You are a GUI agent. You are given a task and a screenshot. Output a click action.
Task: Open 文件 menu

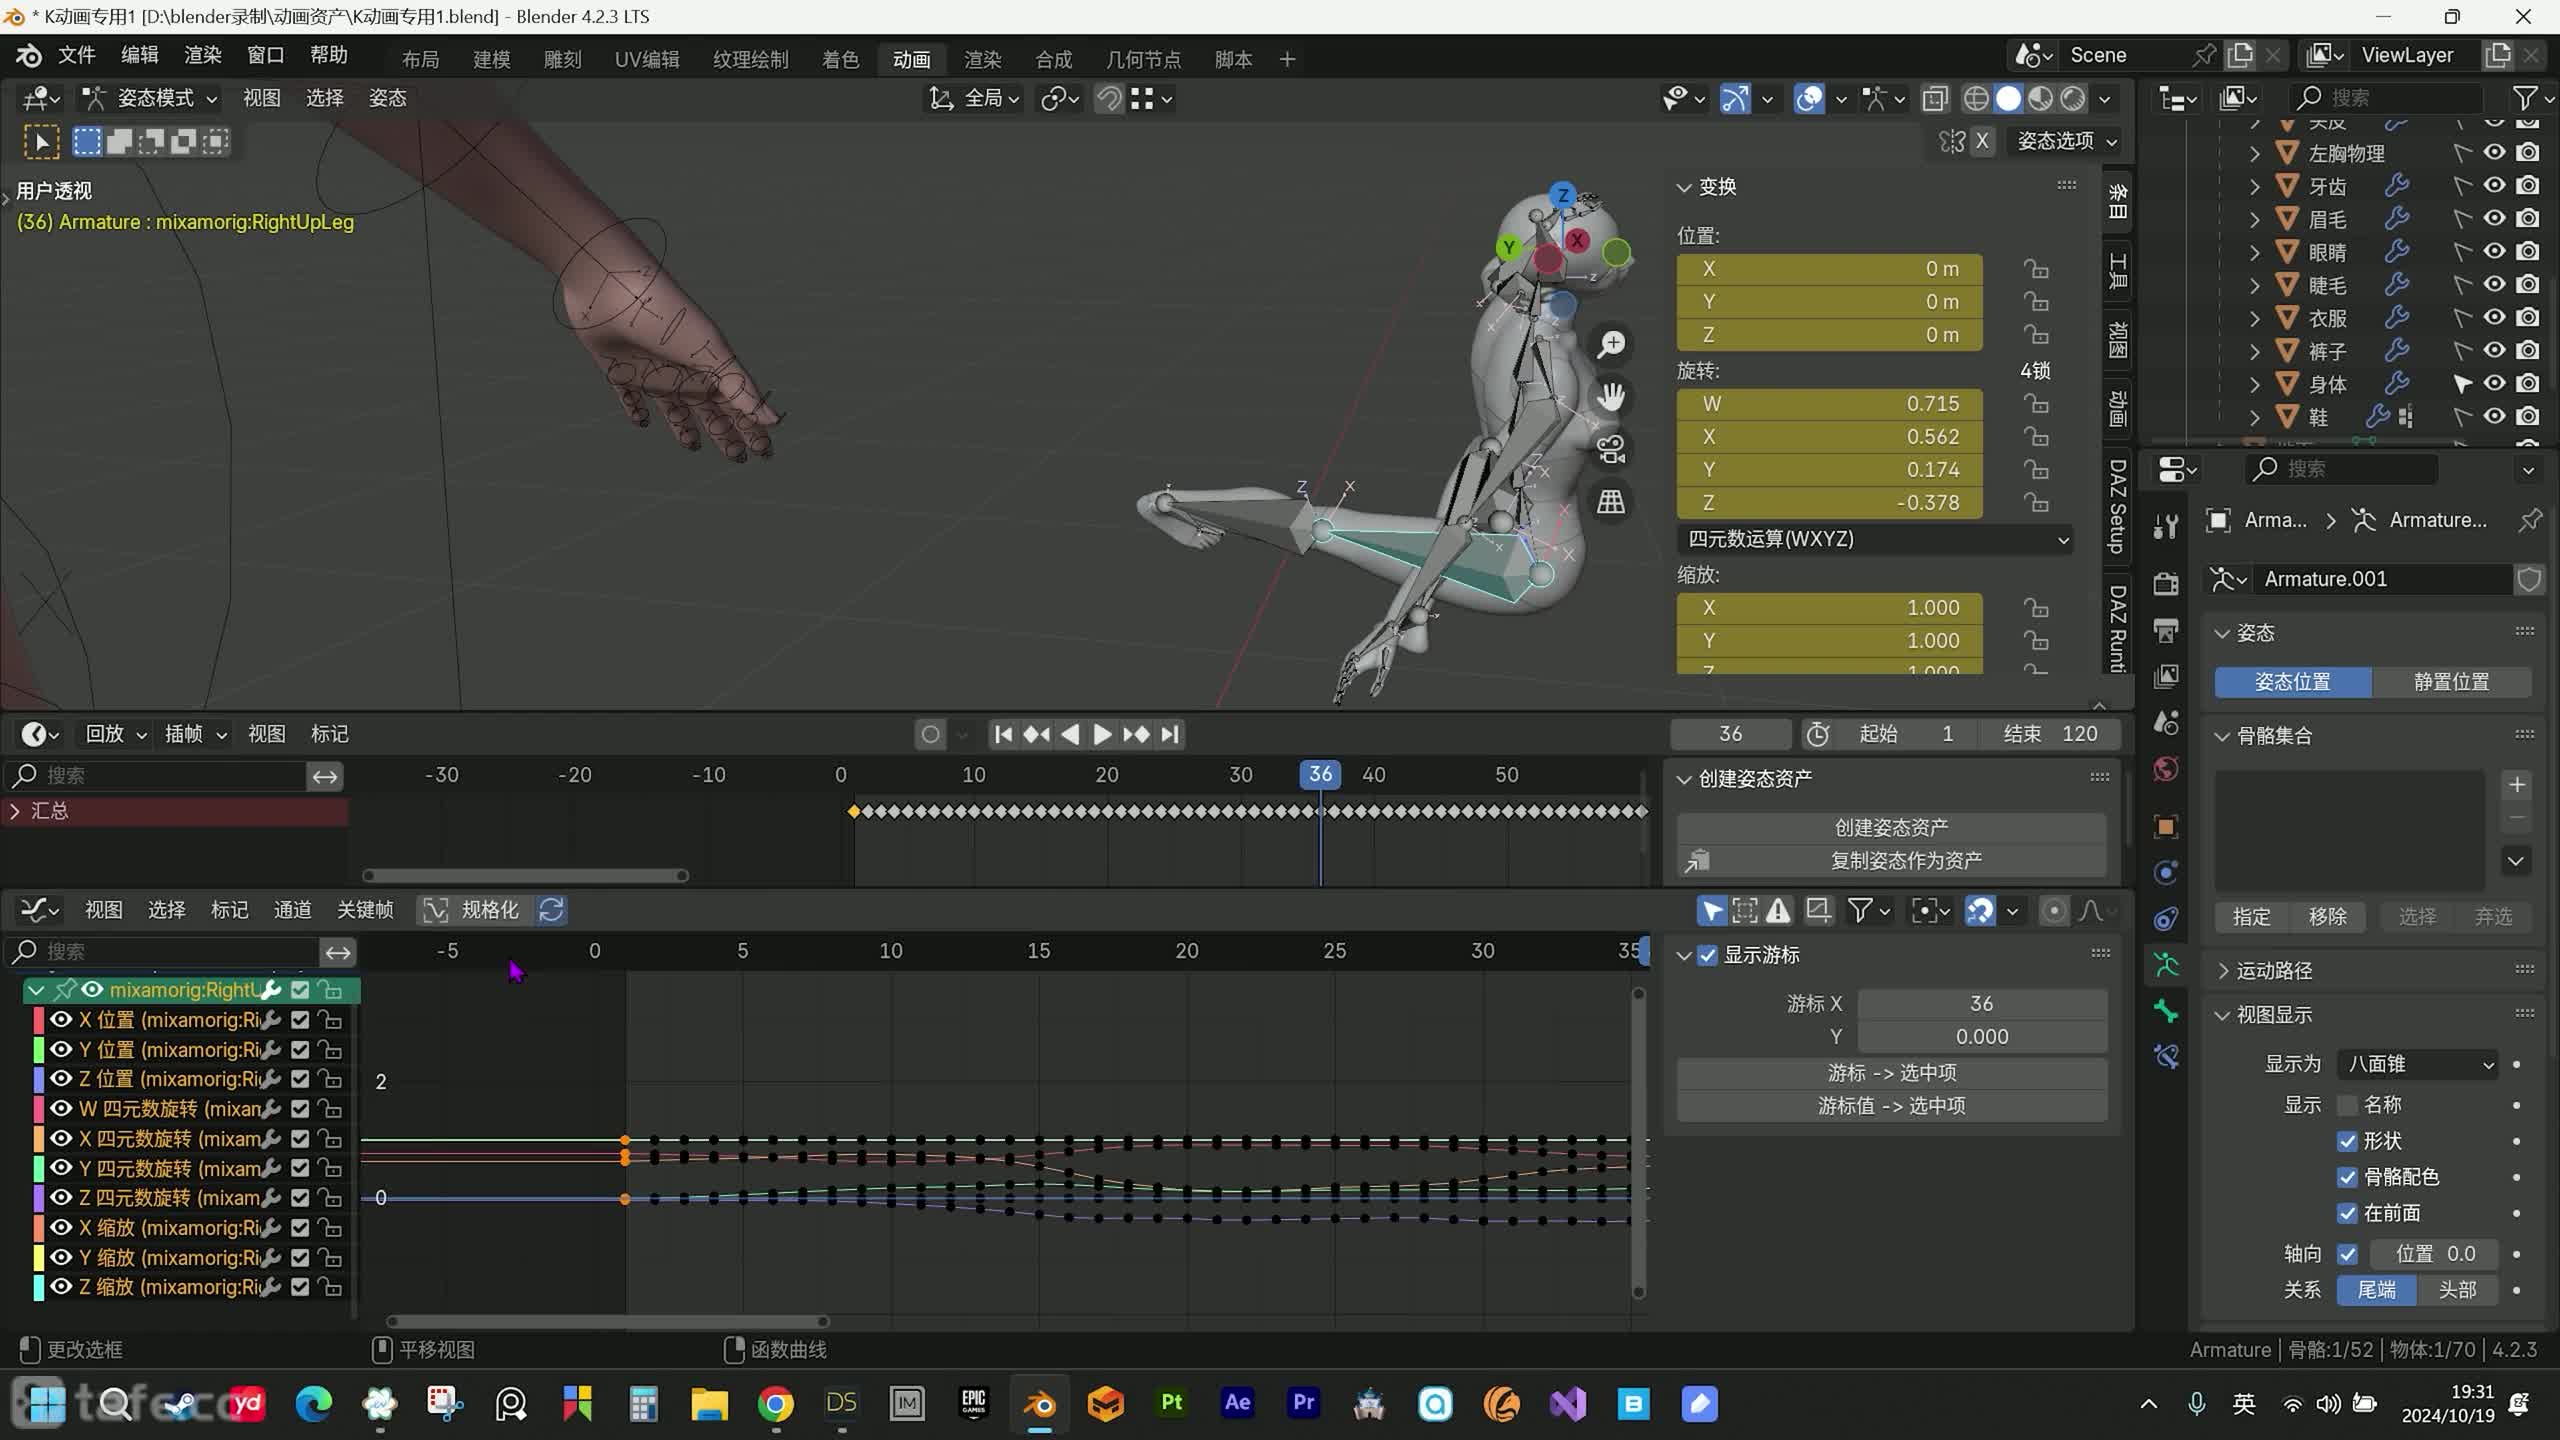77,55
